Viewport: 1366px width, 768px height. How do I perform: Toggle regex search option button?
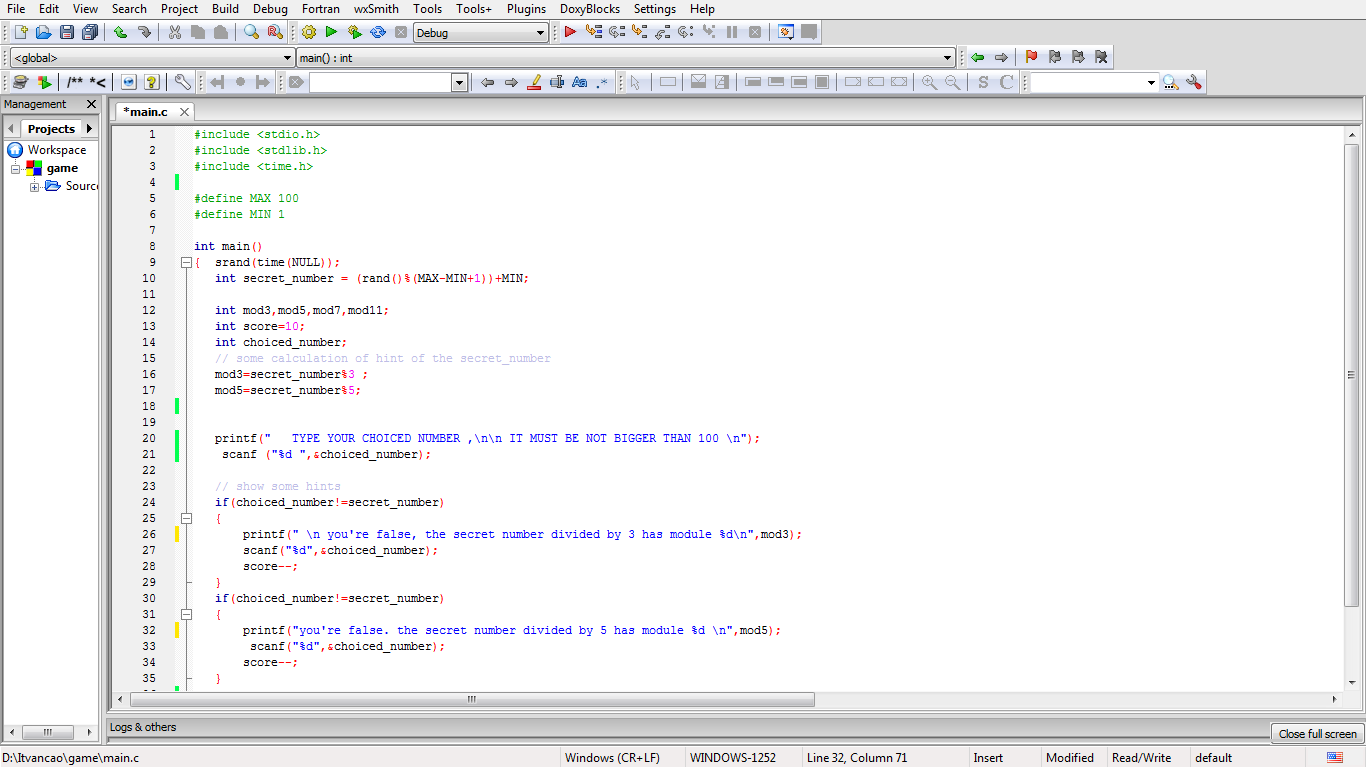pos(602,82)
